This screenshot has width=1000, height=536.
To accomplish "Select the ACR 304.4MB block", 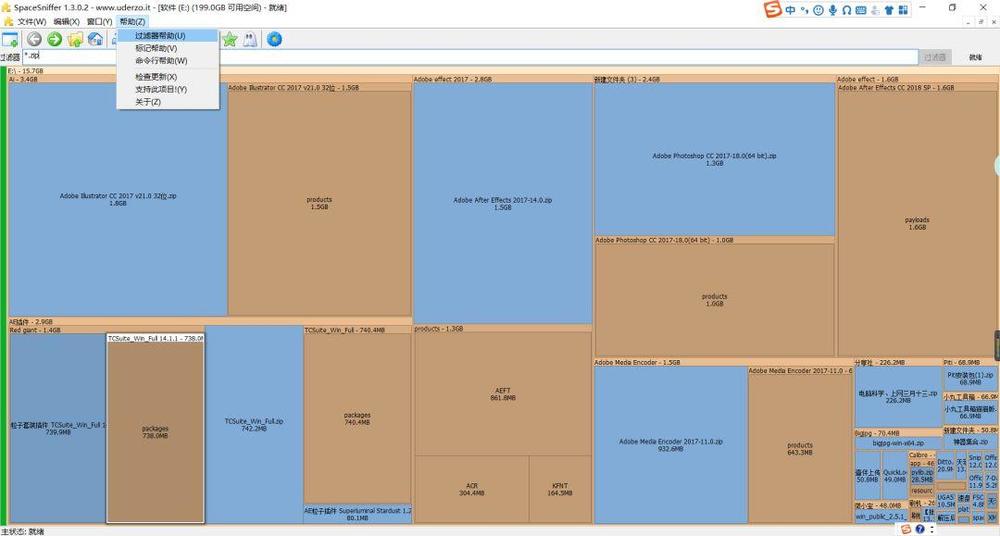I will coord(472,489).
